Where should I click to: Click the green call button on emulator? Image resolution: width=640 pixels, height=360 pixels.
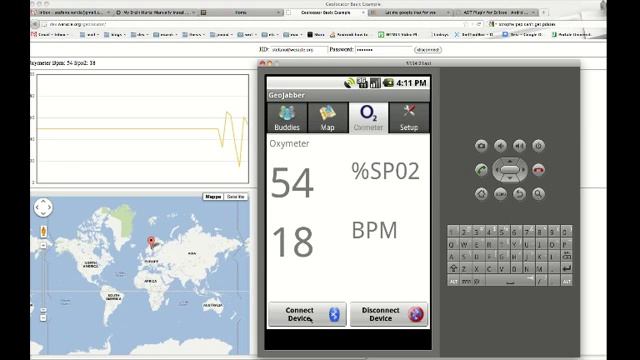point(481,170)
